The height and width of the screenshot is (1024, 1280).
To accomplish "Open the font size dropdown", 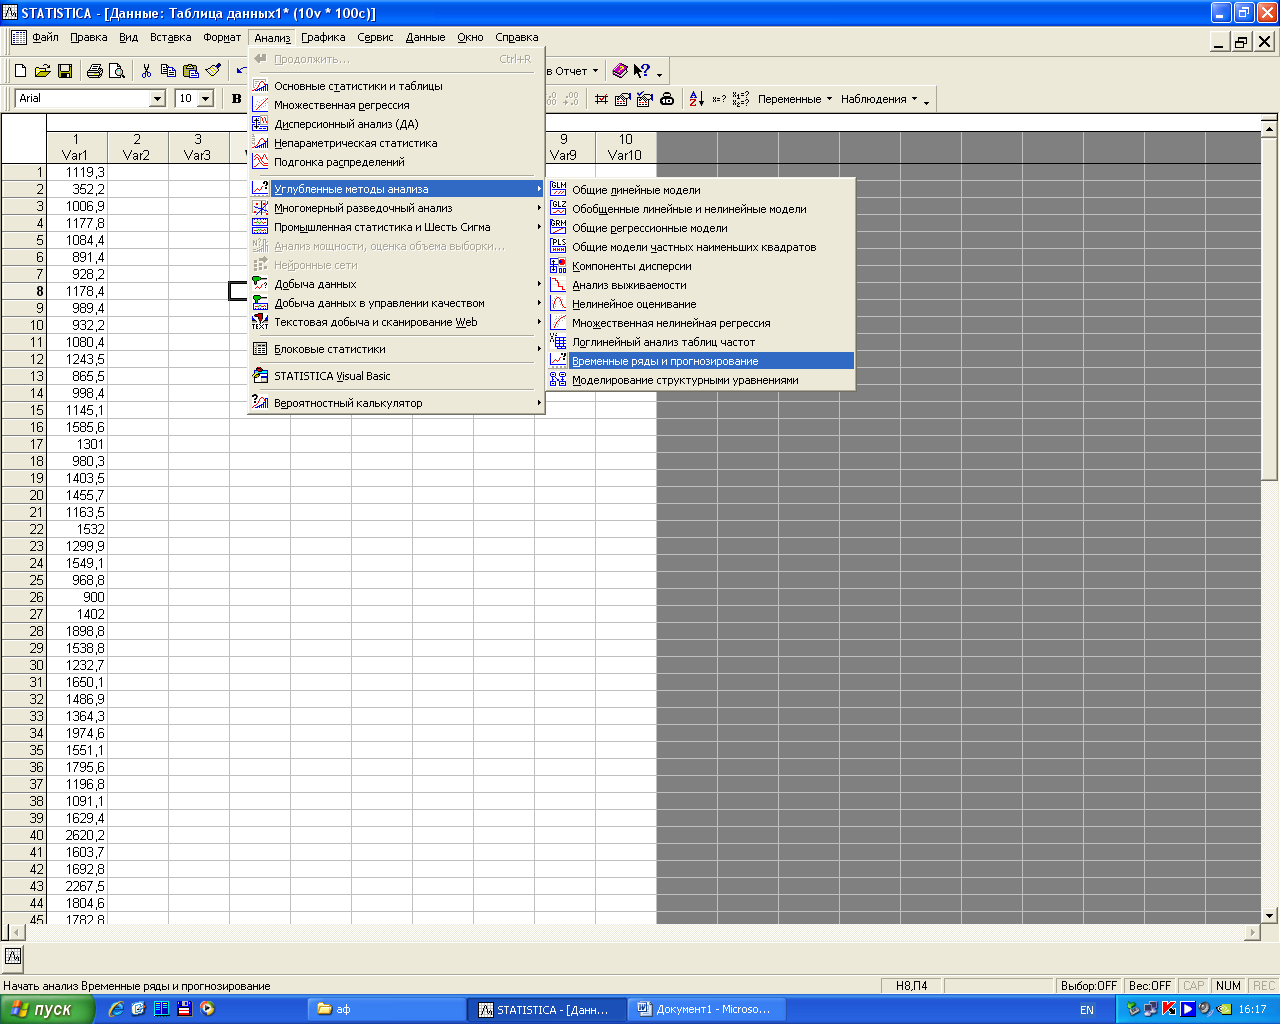I will (205, 98).
